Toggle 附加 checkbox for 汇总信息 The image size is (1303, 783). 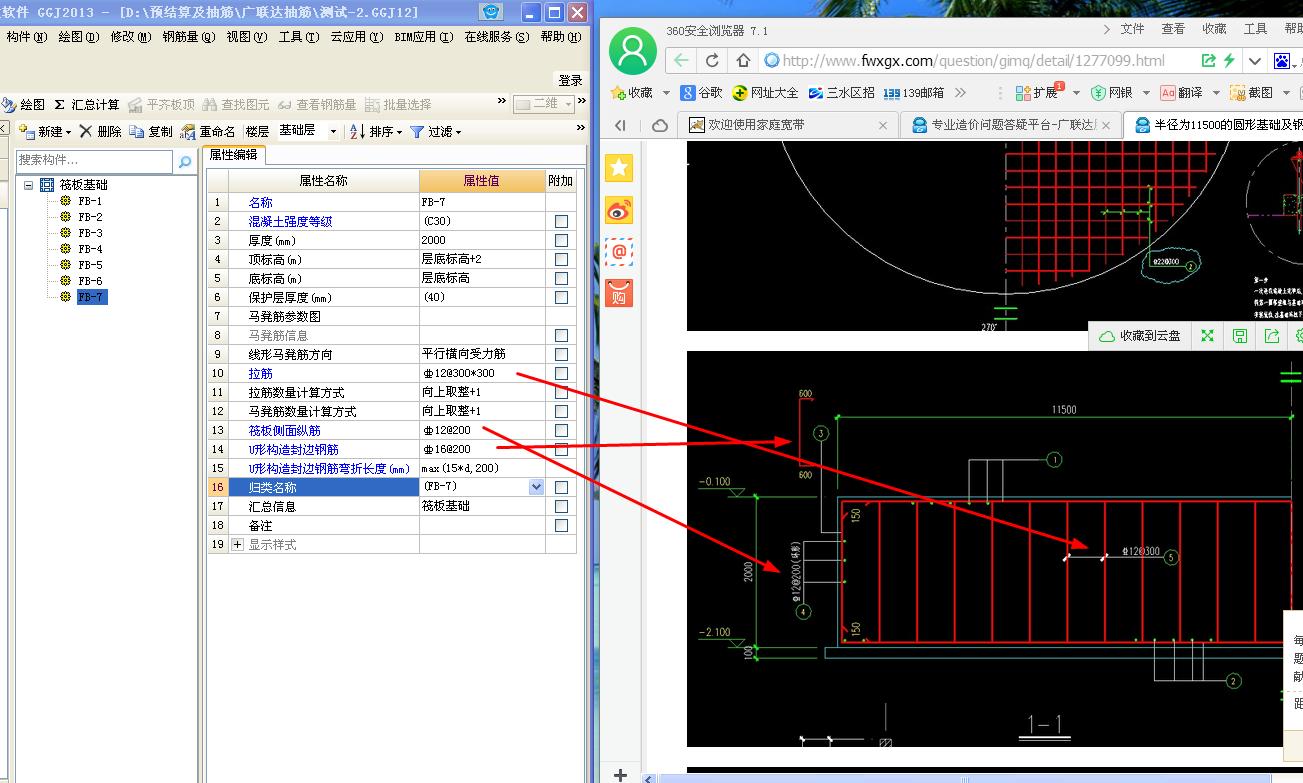pos(561,507)
